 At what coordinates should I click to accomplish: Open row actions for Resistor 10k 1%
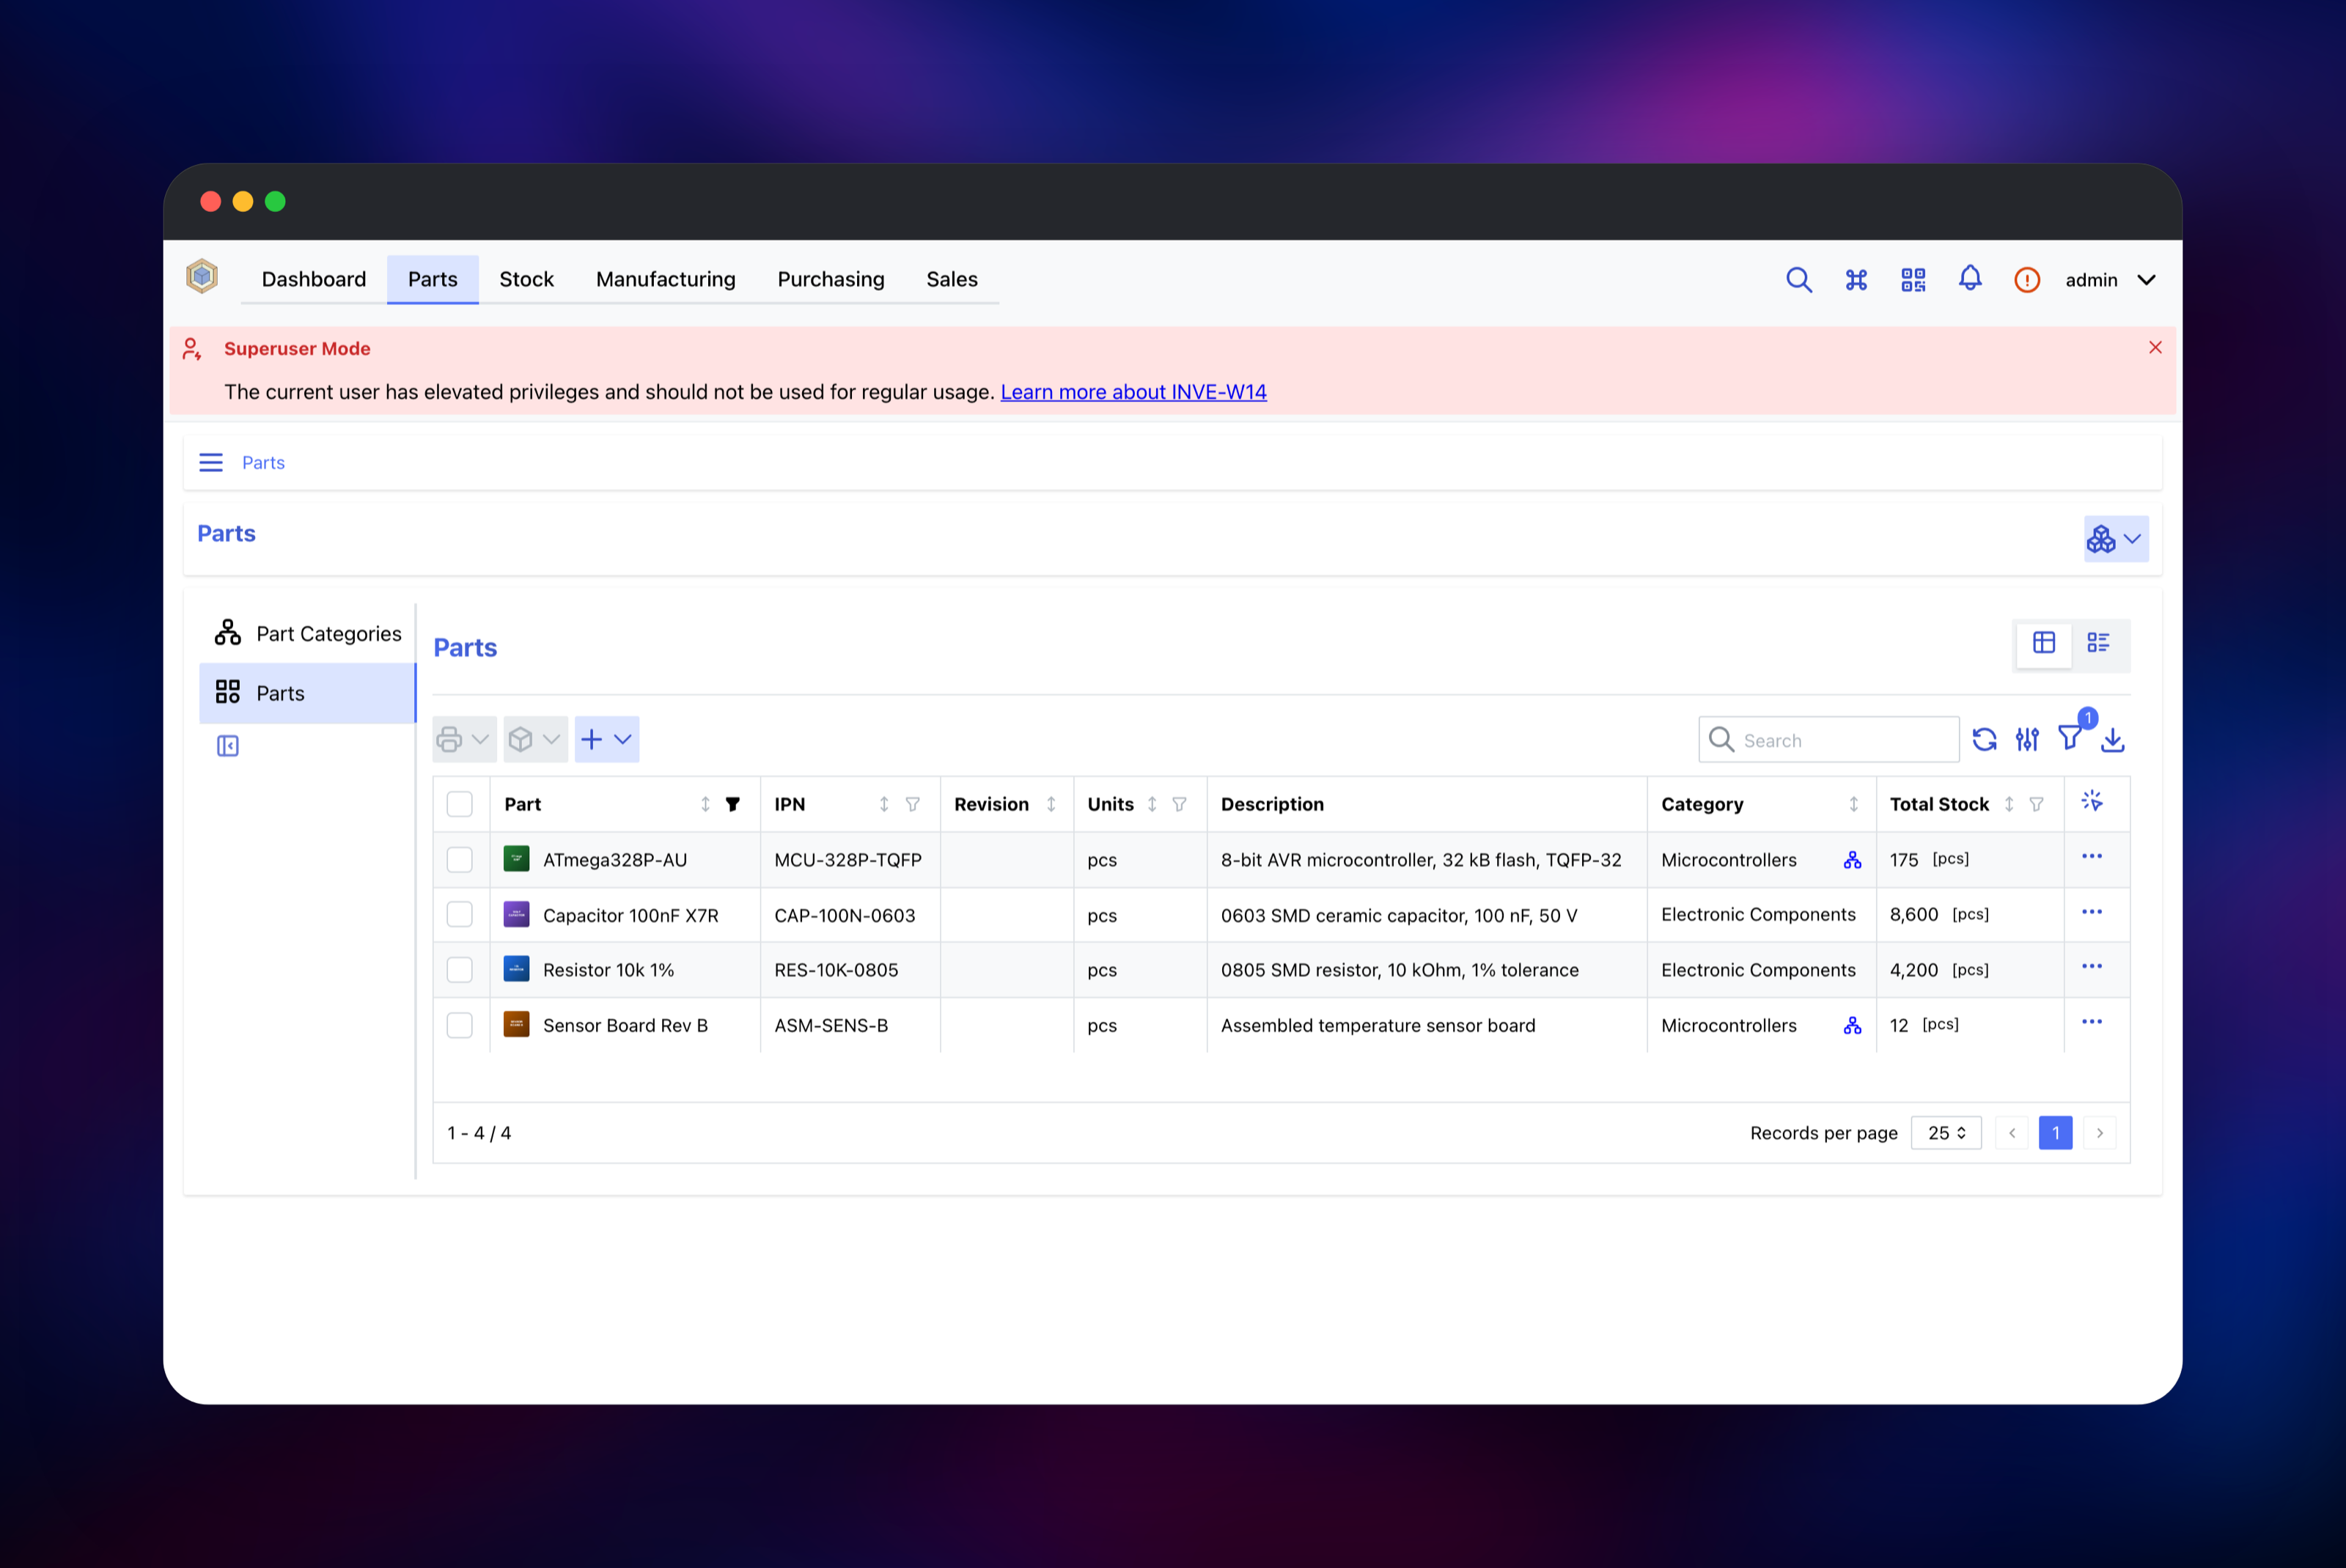pyautogui.click(x=2092, y=967)
